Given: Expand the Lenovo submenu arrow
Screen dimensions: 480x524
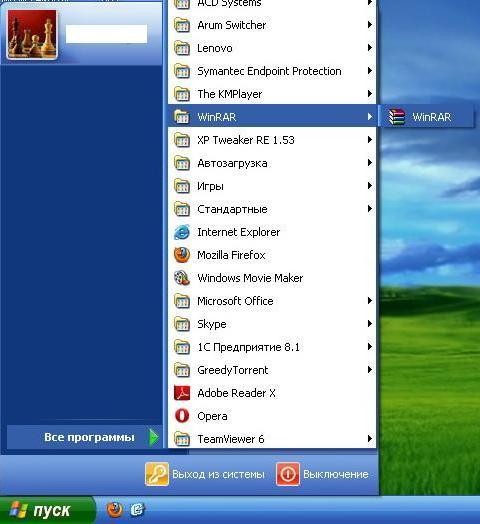Looking at the screenshot, I should point(370,48).
